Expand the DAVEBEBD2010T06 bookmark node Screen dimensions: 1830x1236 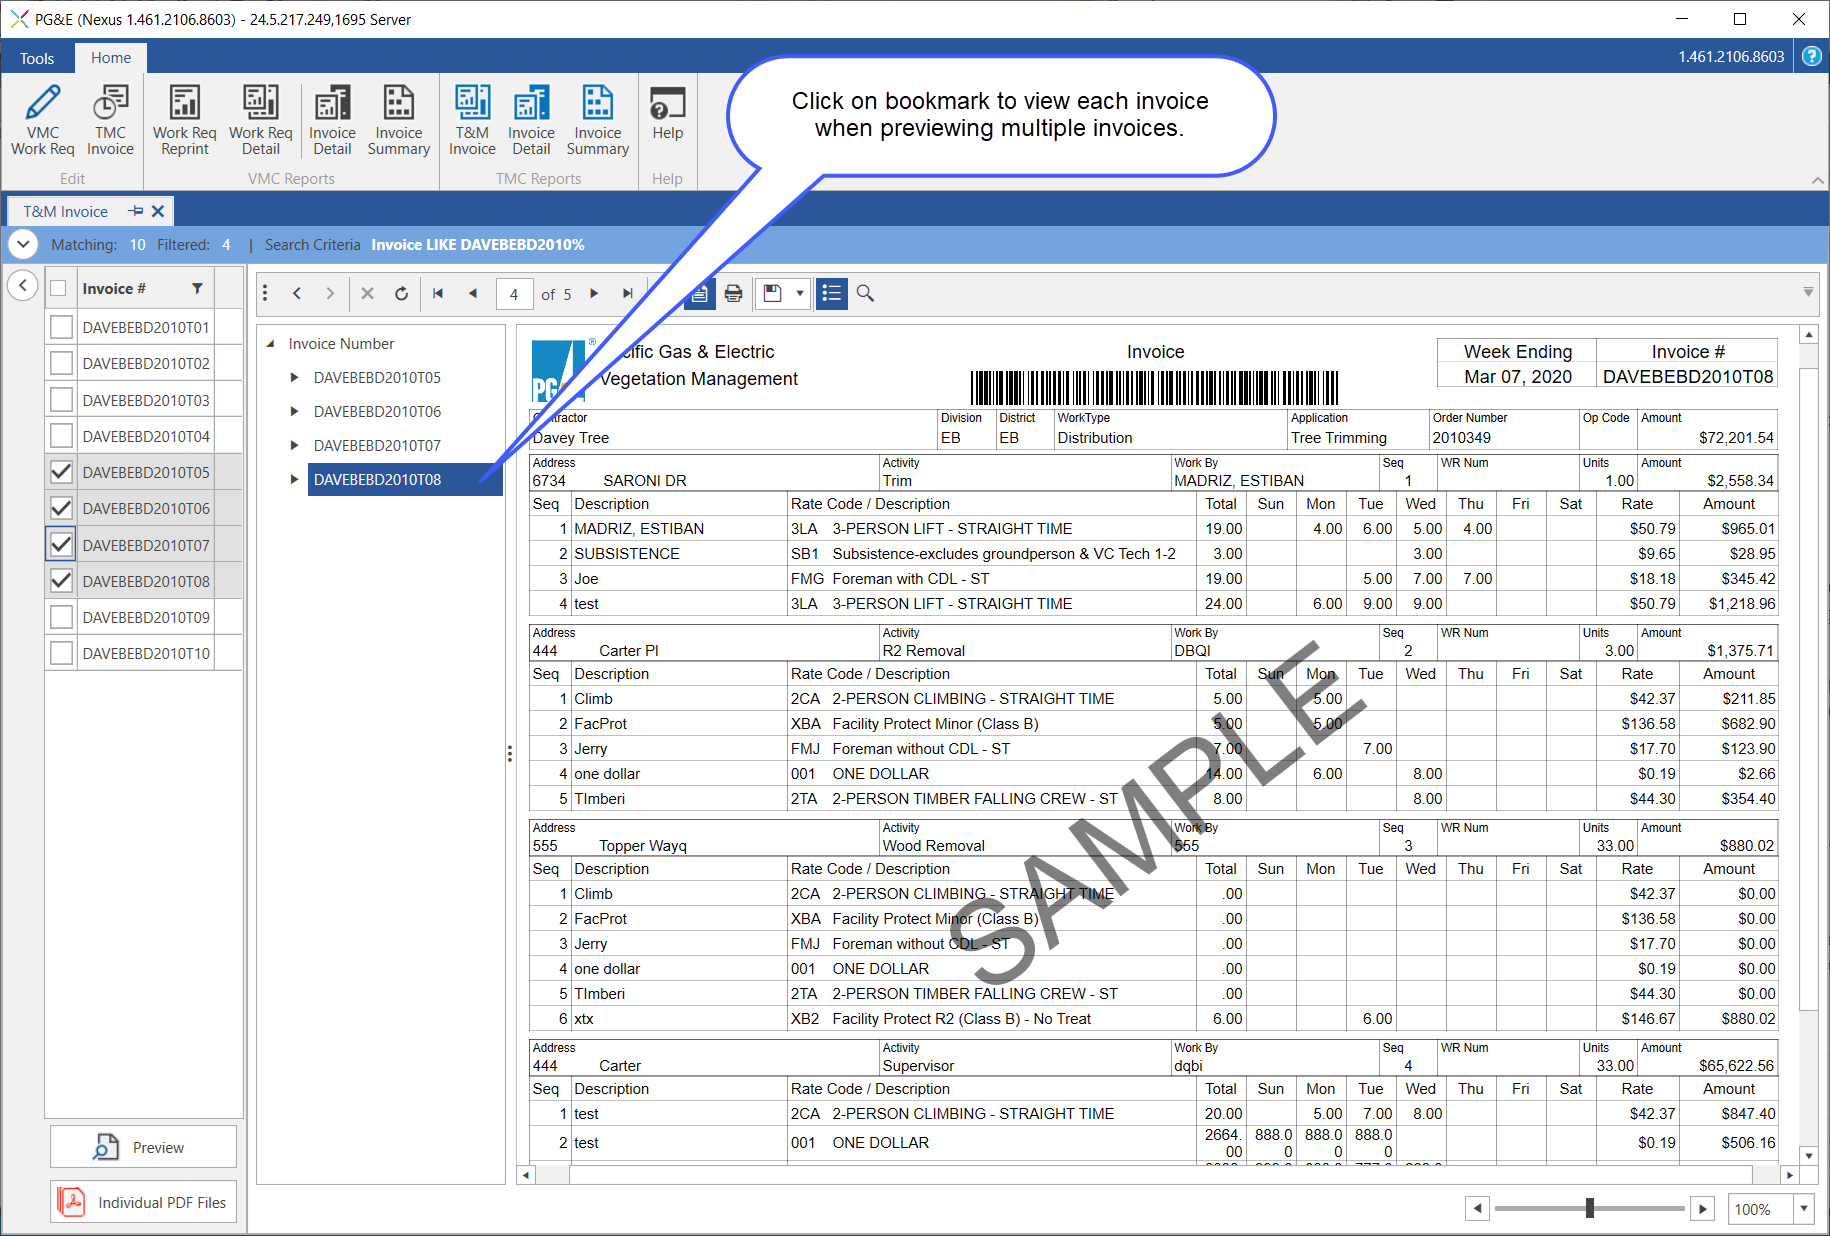click(x=294, y=411)
